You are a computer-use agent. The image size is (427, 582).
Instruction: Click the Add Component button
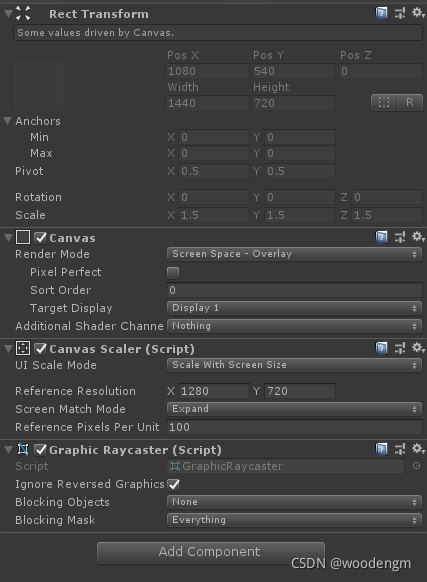point(211,553)
